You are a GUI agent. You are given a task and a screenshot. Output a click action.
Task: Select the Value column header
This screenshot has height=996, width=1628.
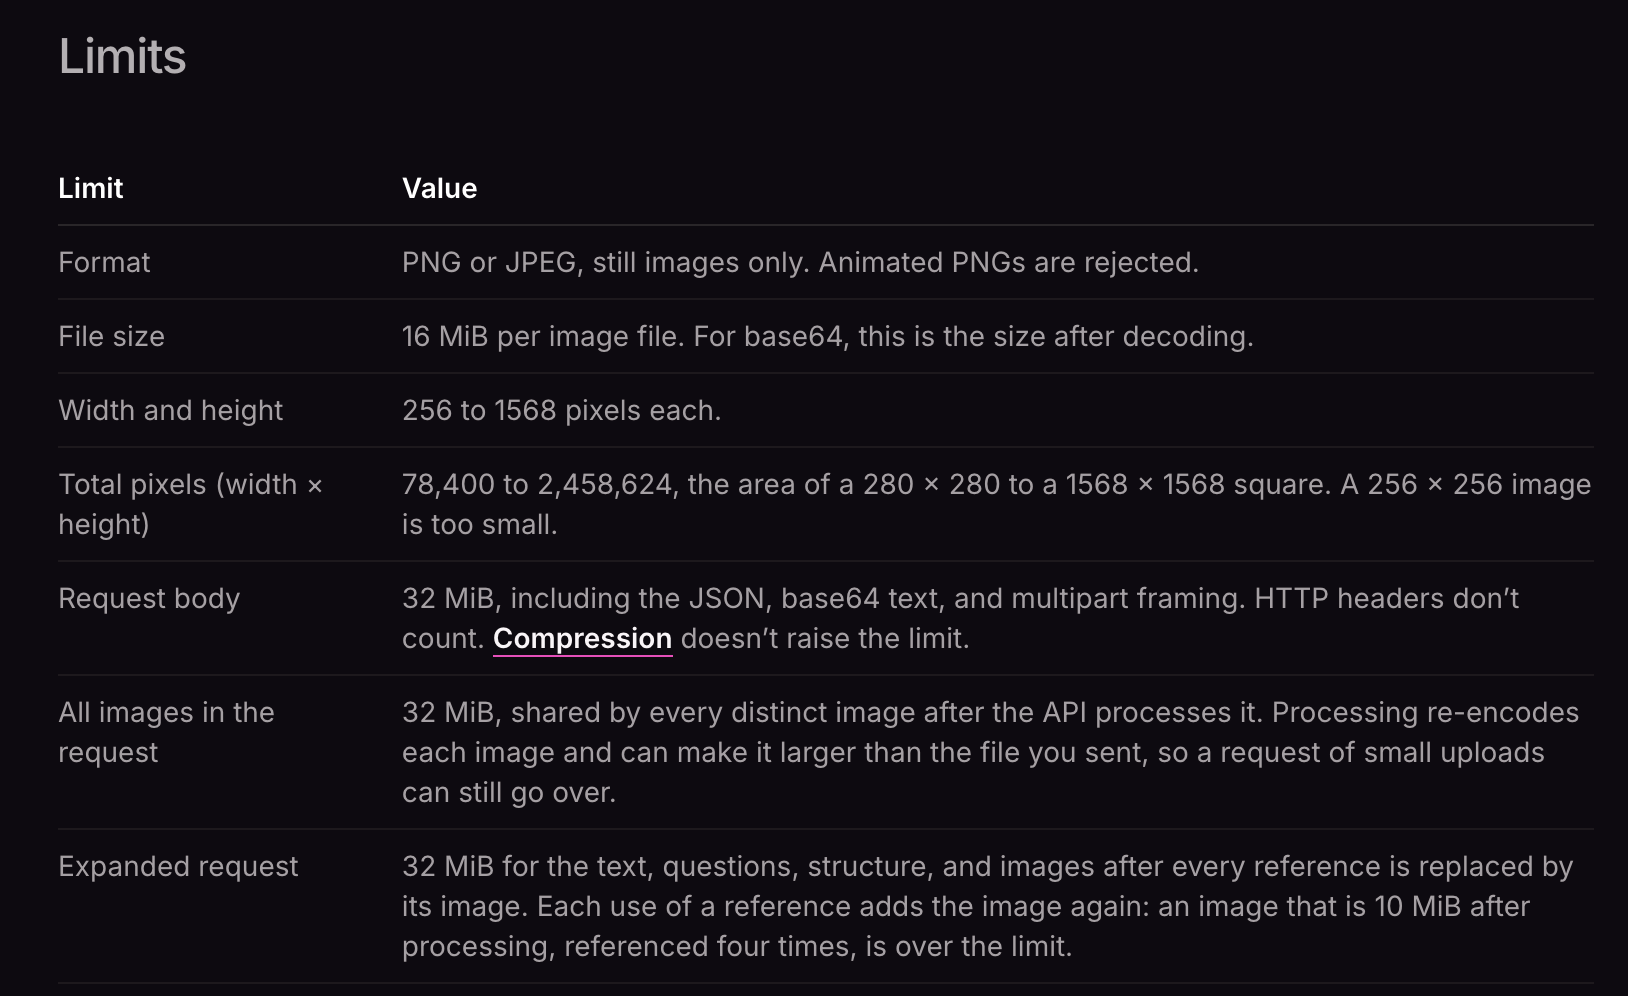pos(439,188)
